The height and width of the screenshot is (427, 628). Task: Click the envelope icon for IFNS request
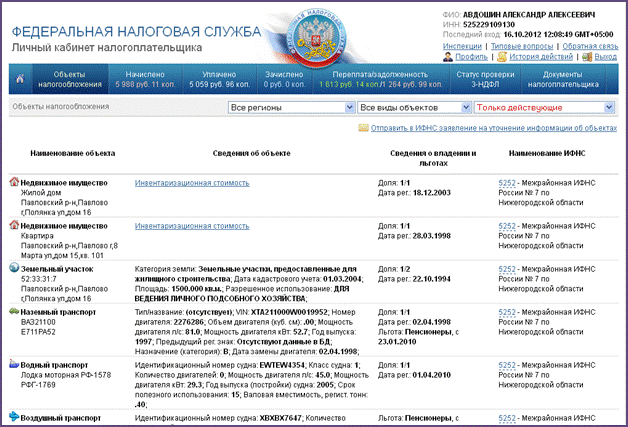363,128
